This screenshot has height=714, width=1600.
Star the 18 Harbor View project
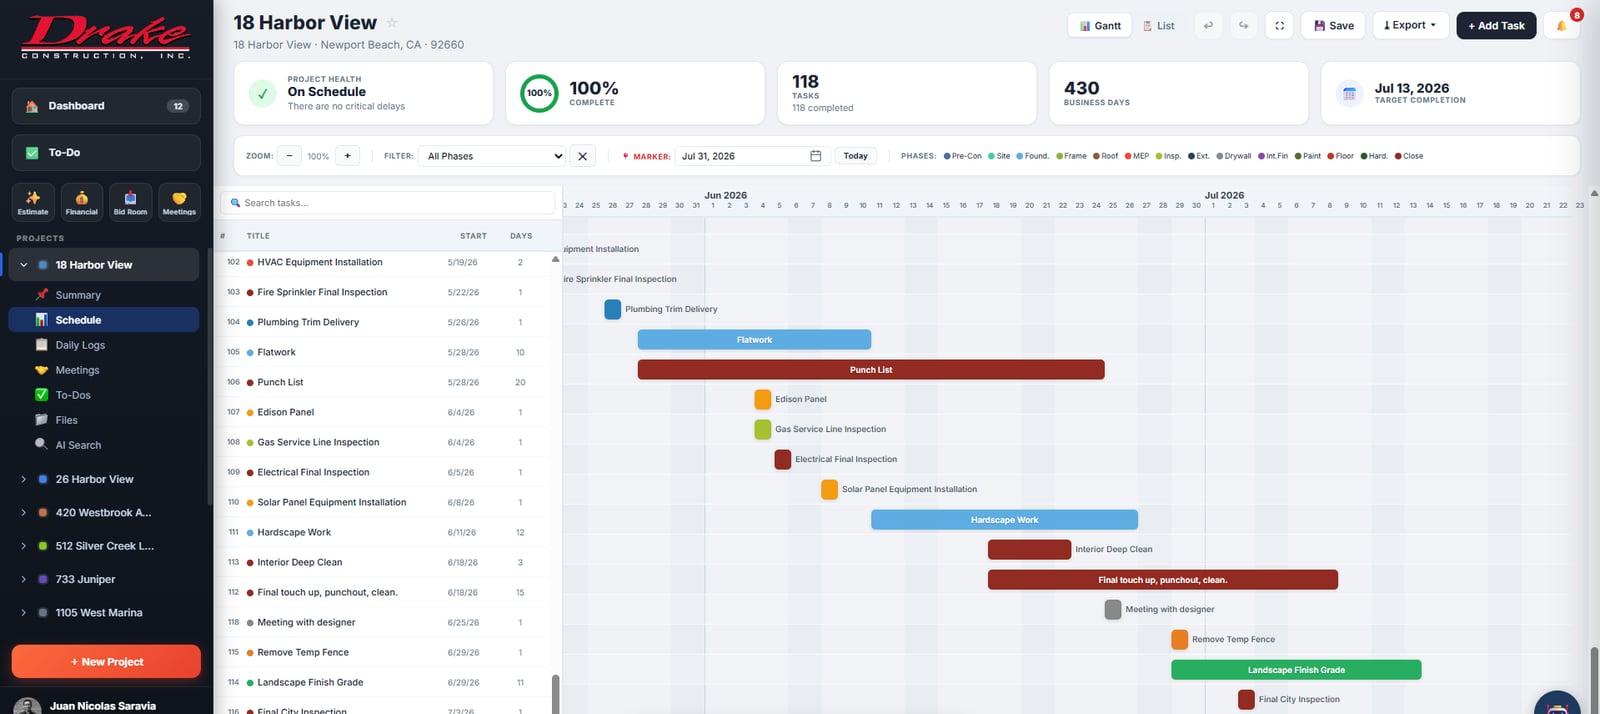[392, 23]
